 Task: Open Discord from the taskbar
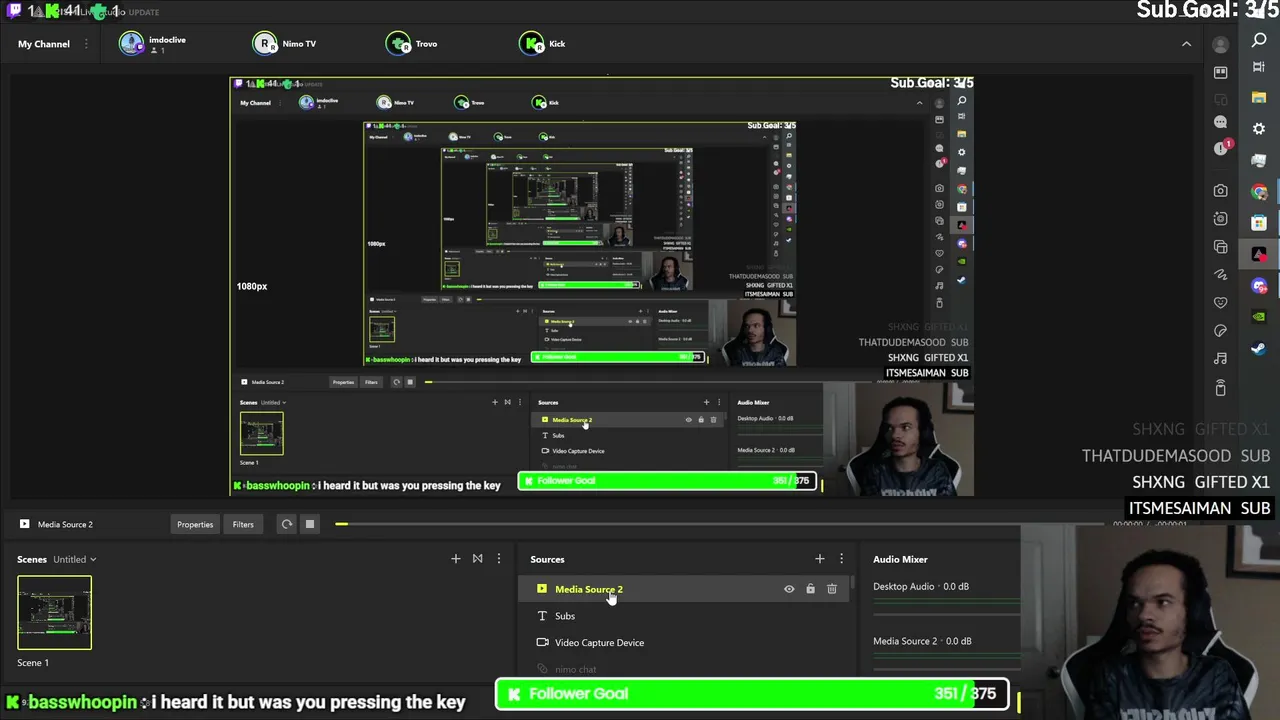point(1259,286)
